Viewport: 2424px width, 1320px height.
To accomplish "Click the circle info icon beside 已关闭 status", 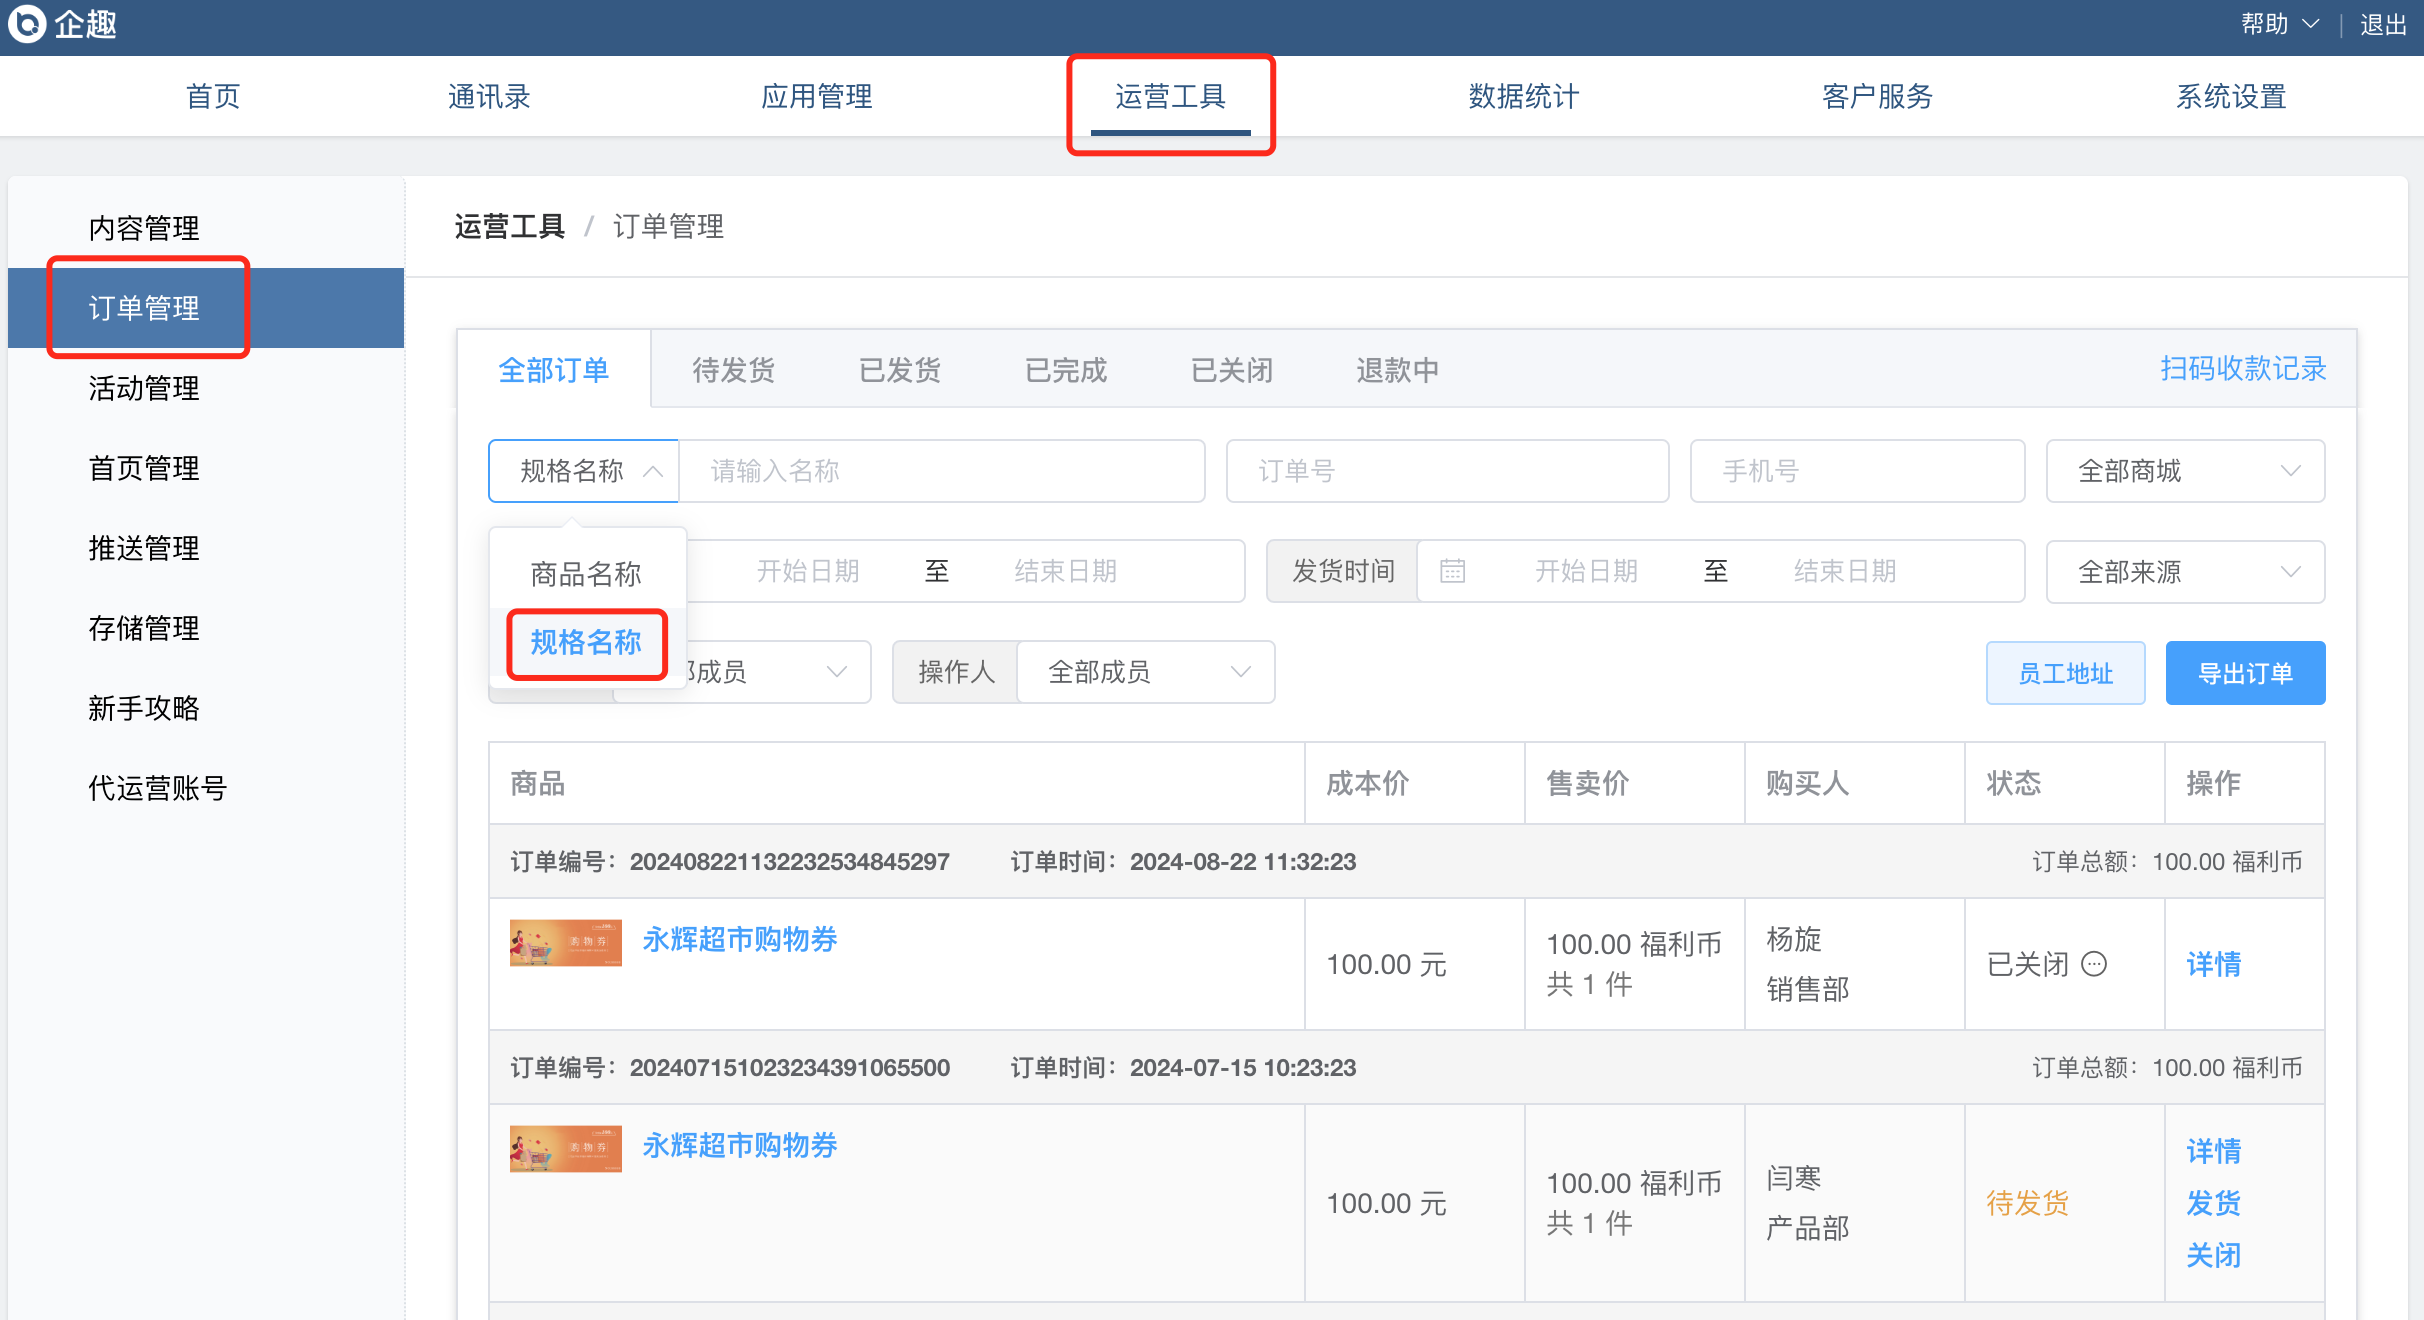I will tap(2094, 964).
